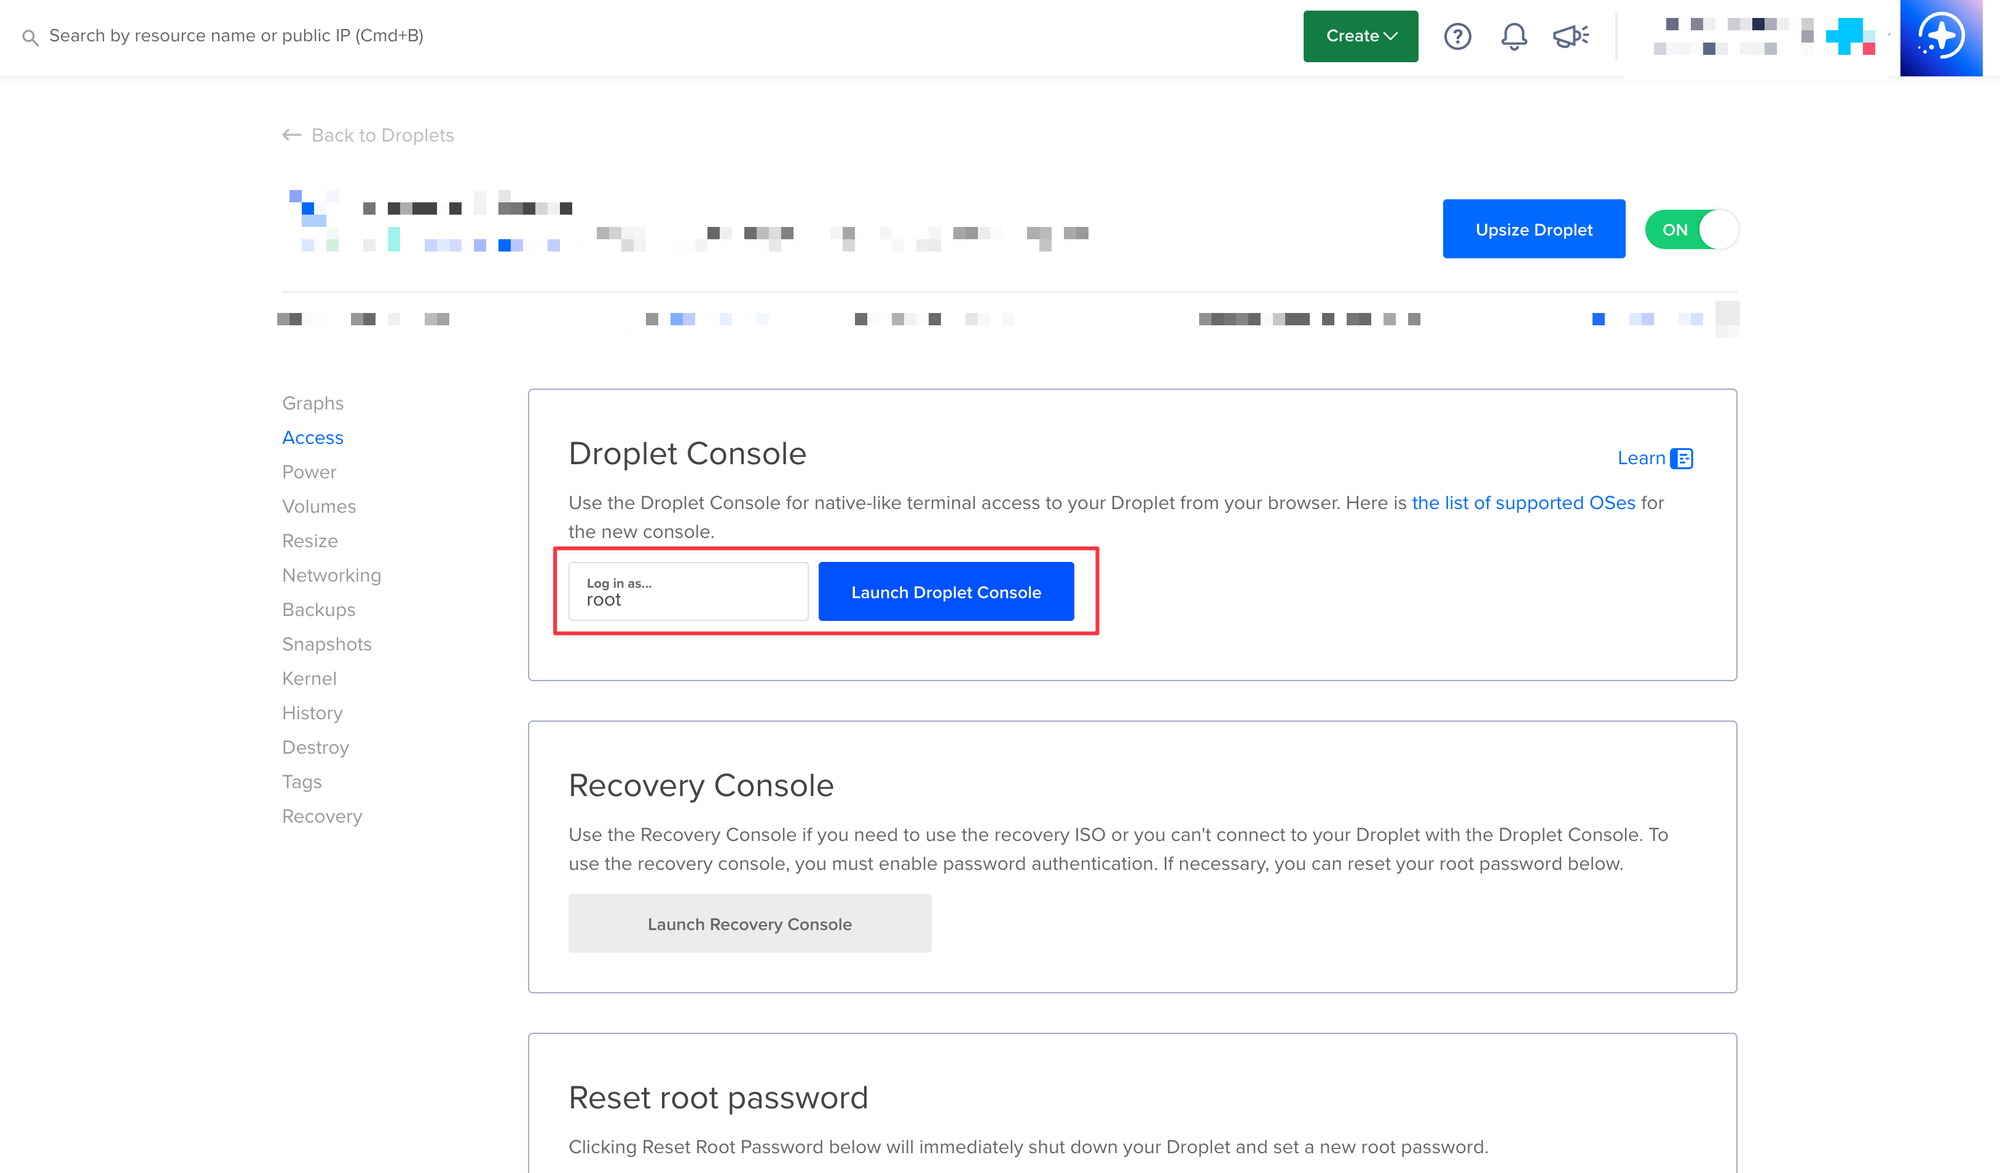
Task: Click the account avatar icon
Action: pyautogui.click(x=1850, y=36)
